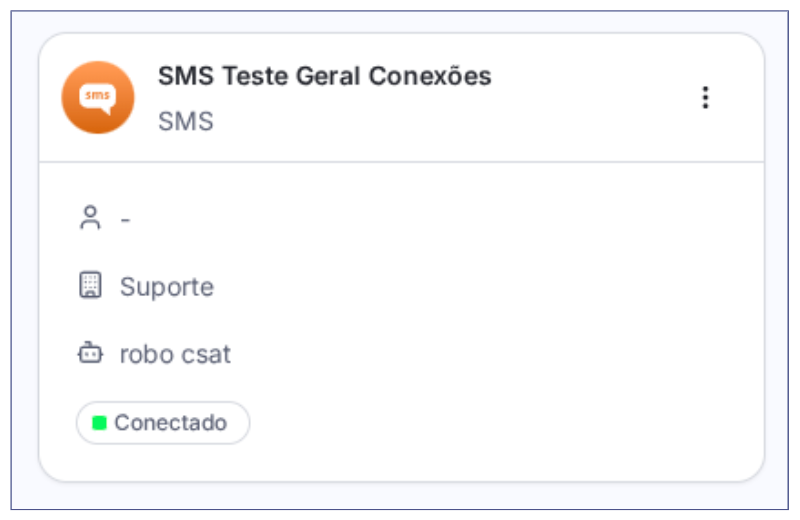Click the word csat in the bot name
Screen dimensions: 800x520
point(207,354)
